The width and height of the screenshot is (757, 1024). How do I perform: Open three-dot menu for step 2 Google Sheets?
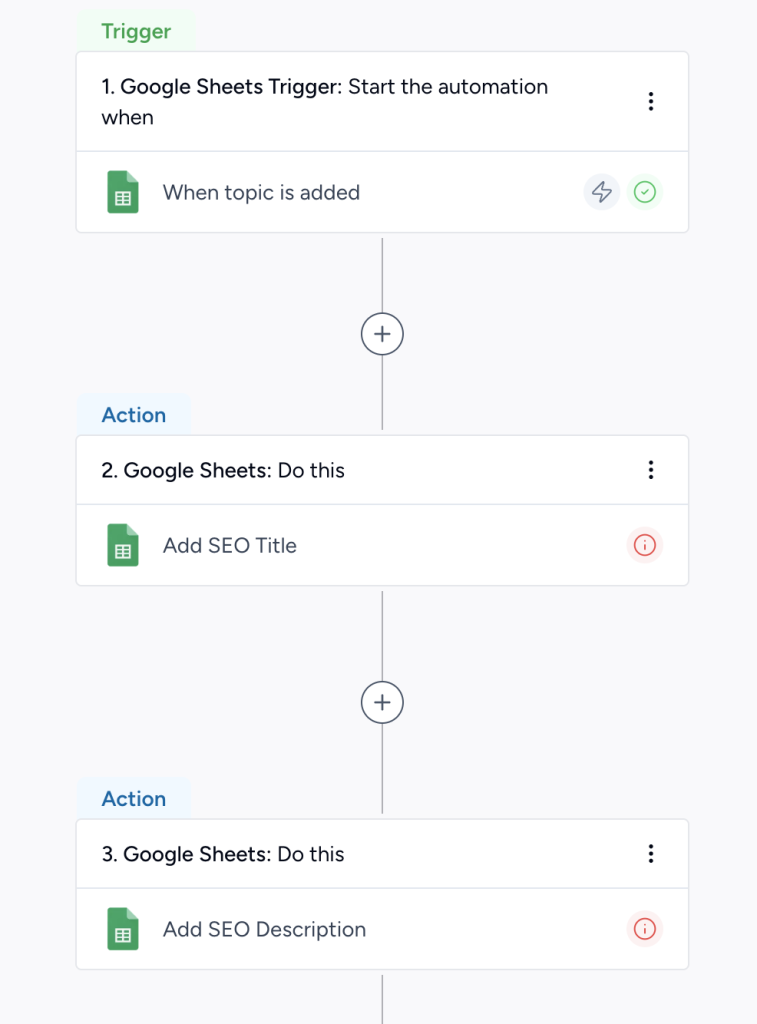651,470
